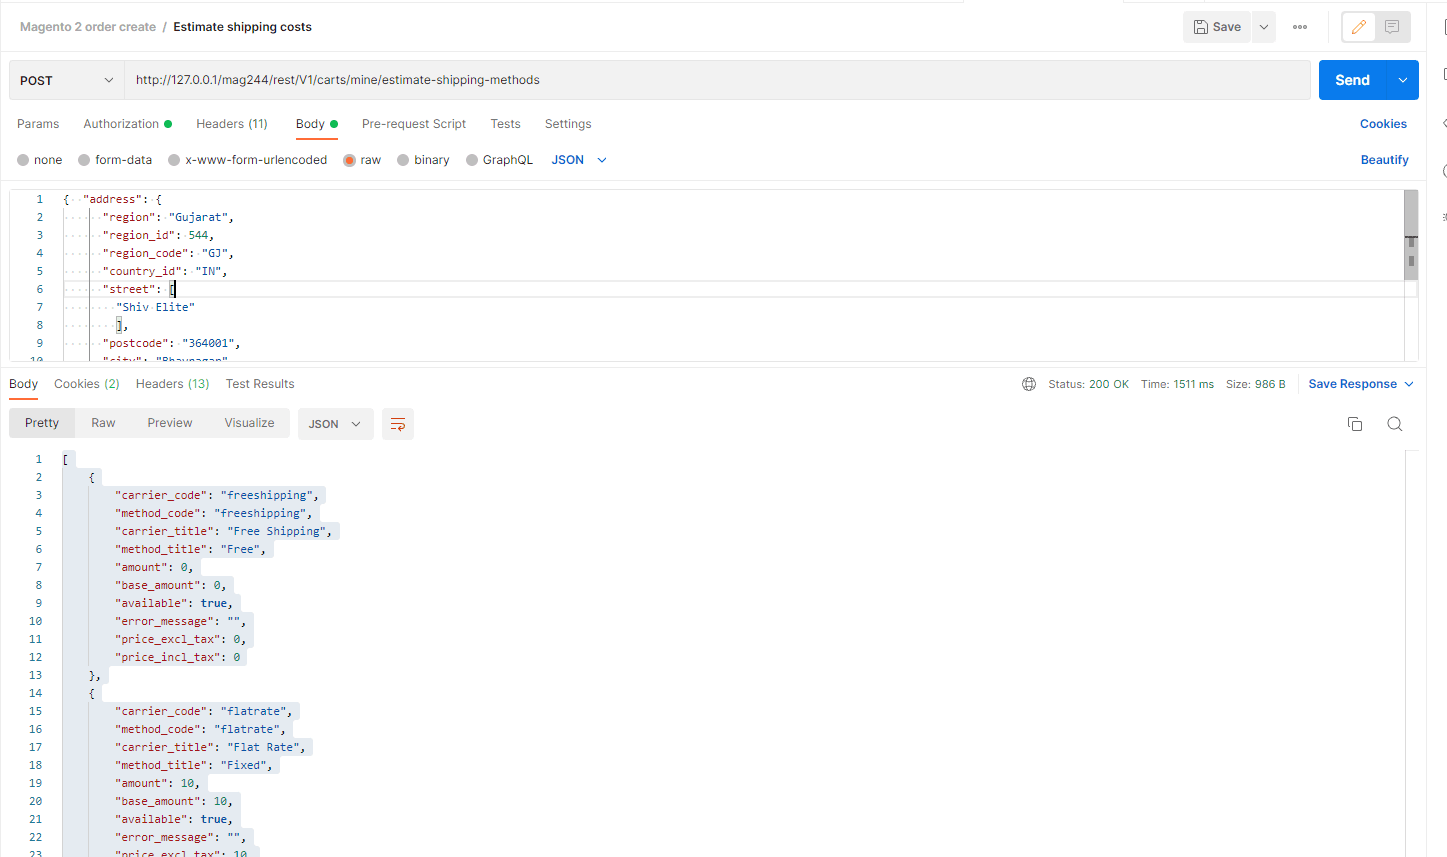Switch response view to Preview
Screen dimensions: 1447x857
click(x=170, y=423)
